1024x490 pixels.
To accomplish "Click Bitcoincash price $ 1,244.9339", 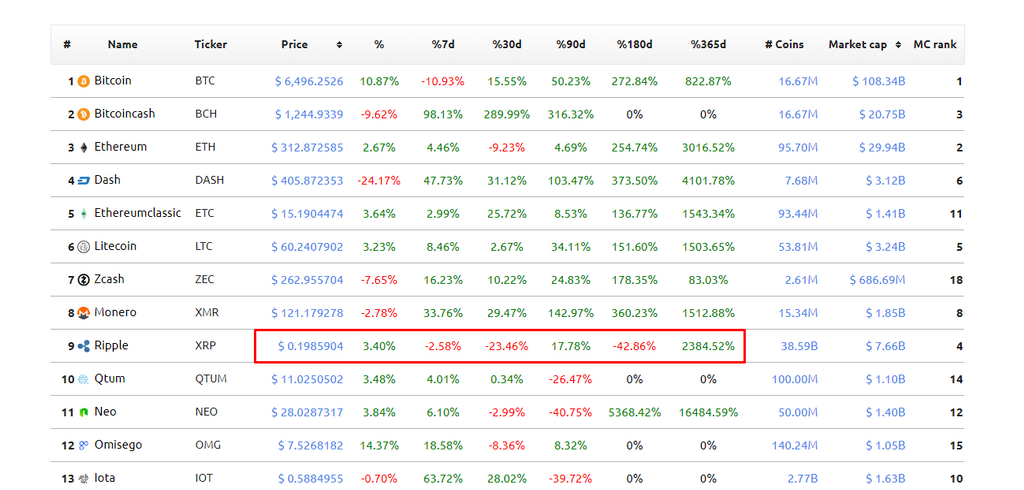I will pos(309,115).
